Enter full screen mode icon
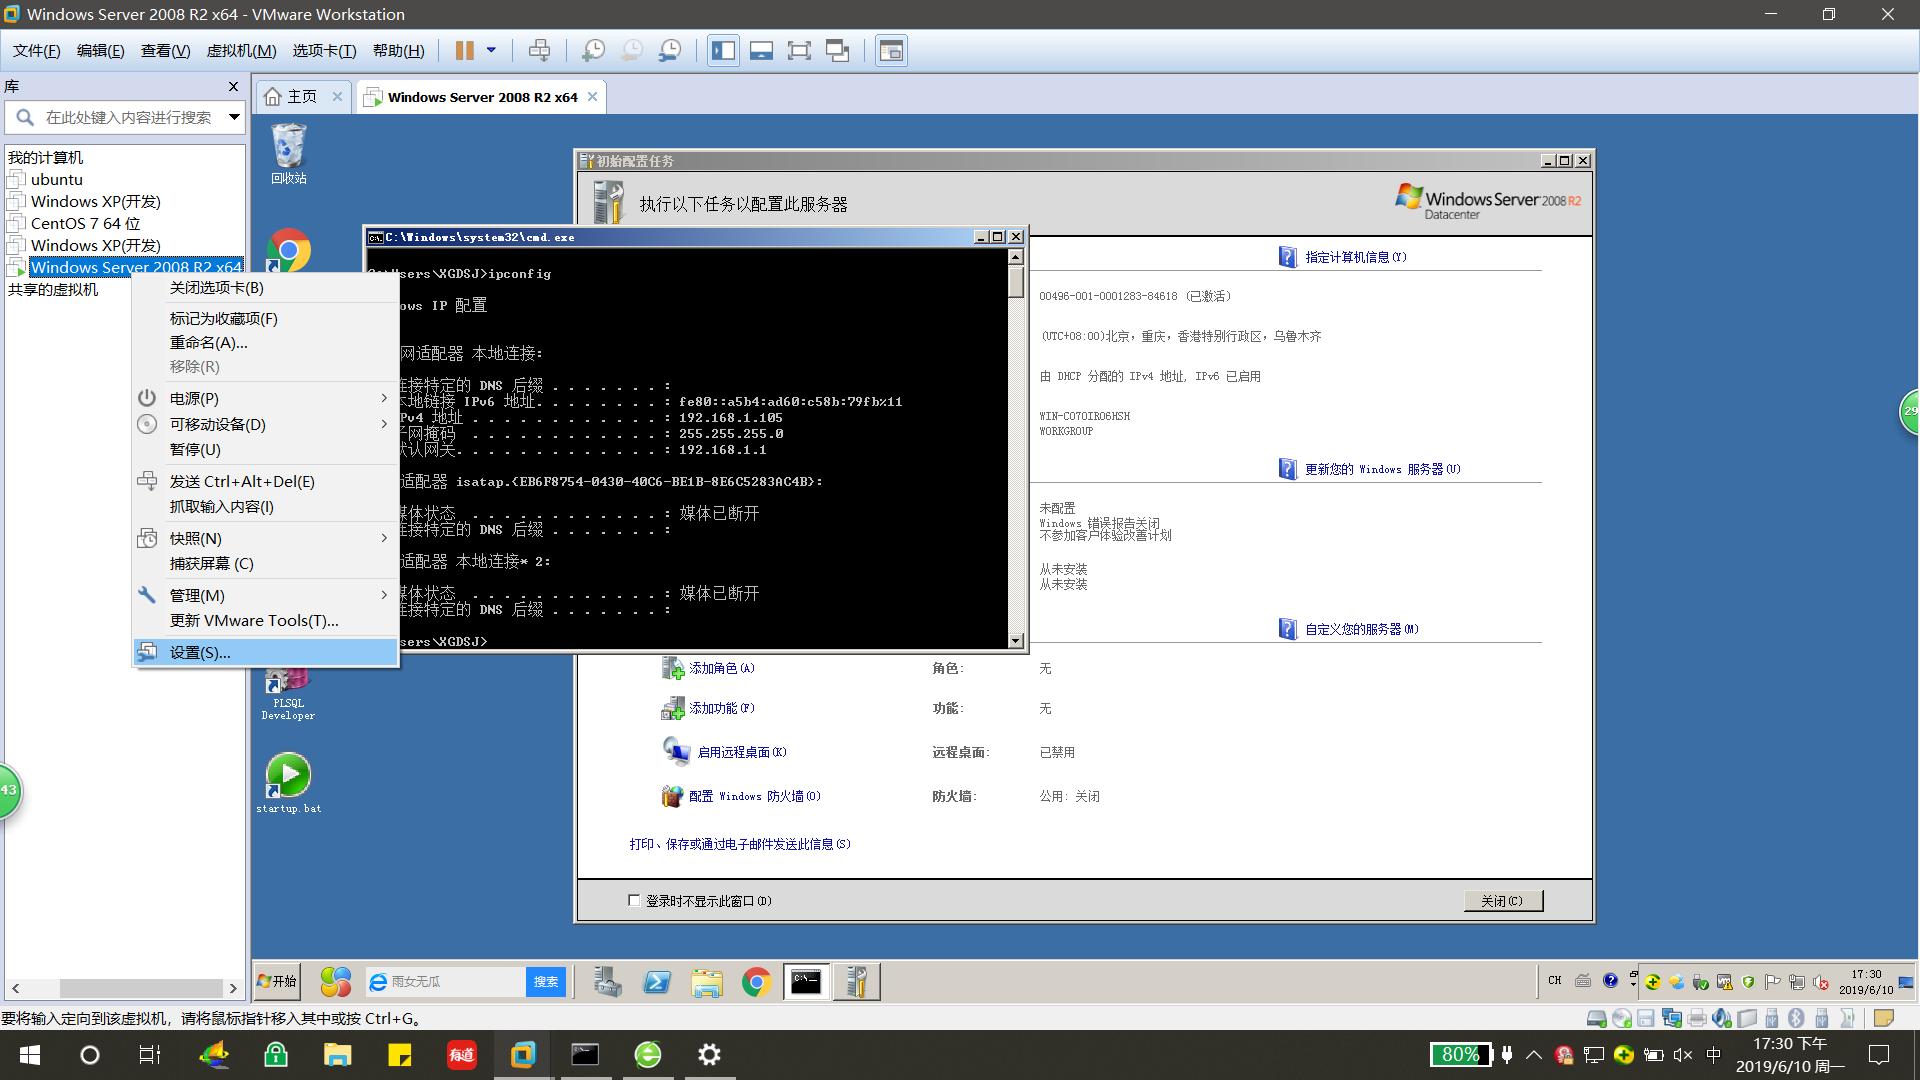This screenshot has width=1920, height=1080. click(x=799, y=50)
